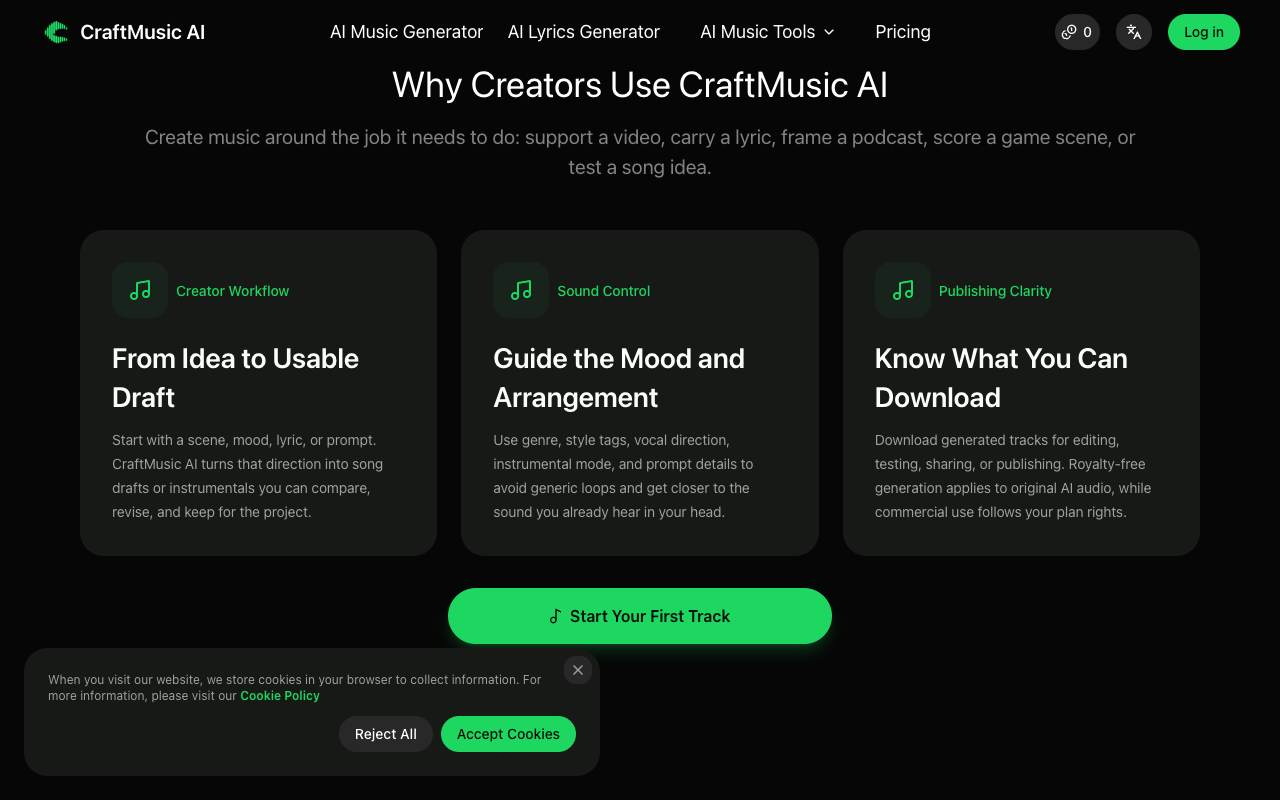Image resolution: width=1280 pixels, height=800 pixels.
Task: Dismiss the cookie banner with the X
Action: 578,670
